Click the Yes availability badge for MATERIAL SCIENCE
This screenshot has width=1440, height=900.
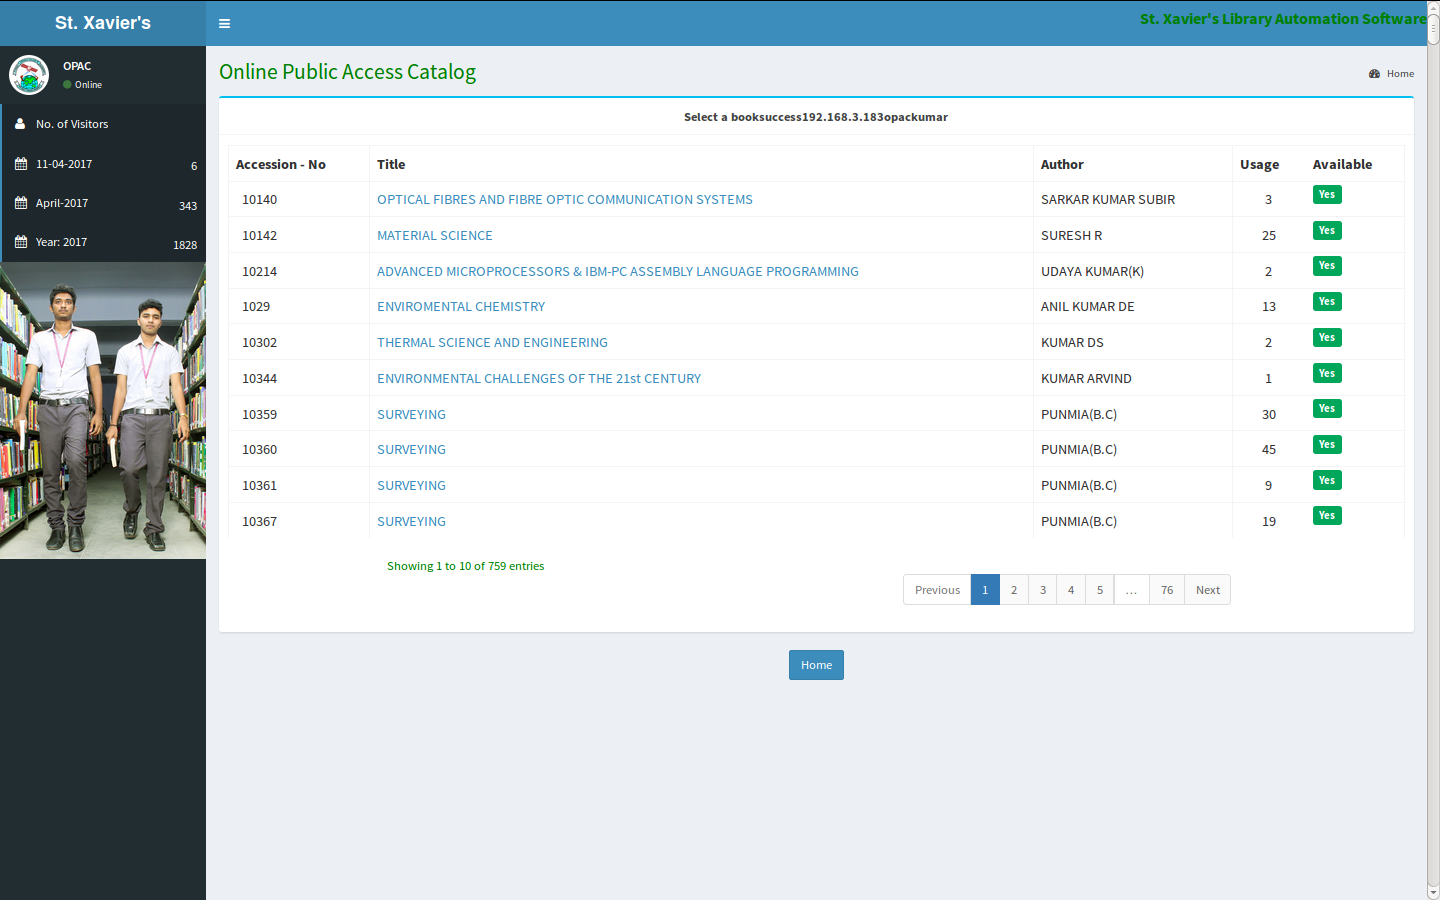coord(1327,230)
